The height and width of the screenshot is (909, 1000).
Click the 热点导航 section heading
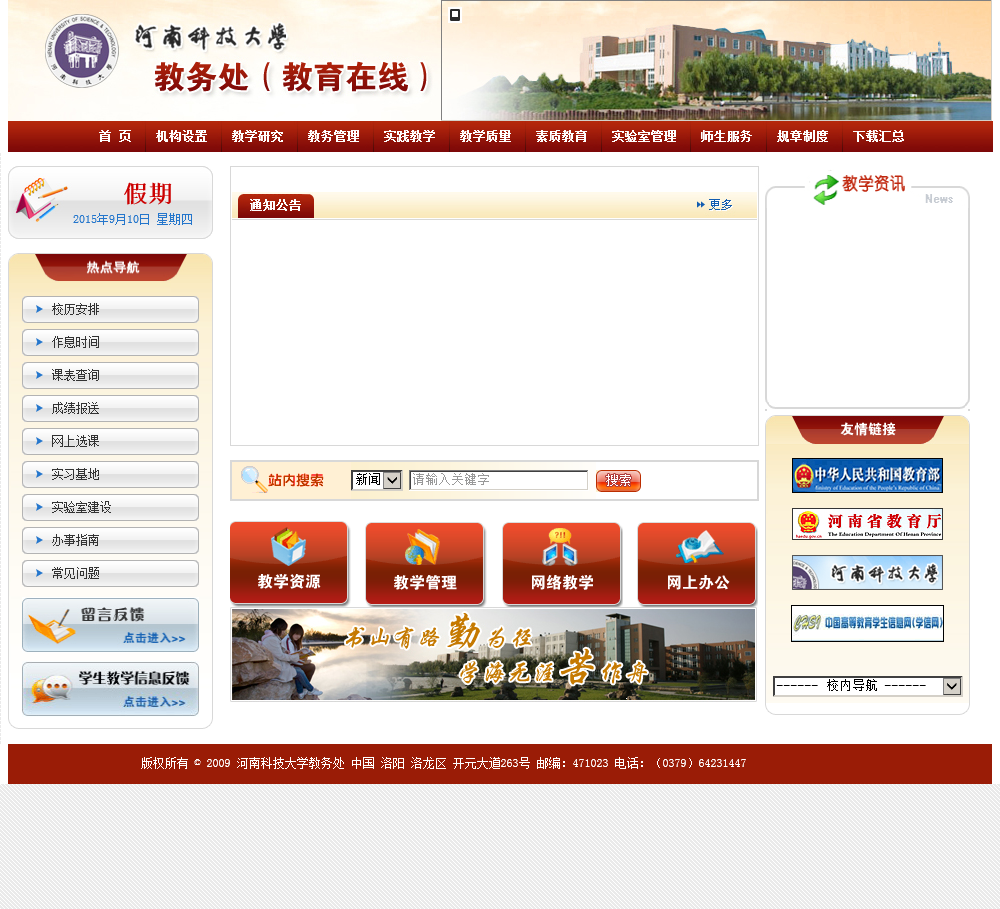(112, 267)
